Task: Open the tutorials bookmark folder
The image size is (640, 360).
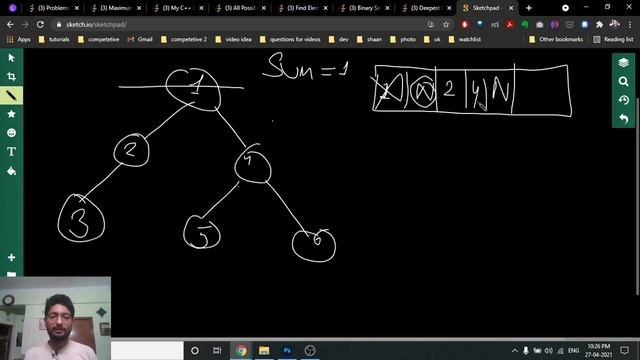Action: click(x=54, y=39)
